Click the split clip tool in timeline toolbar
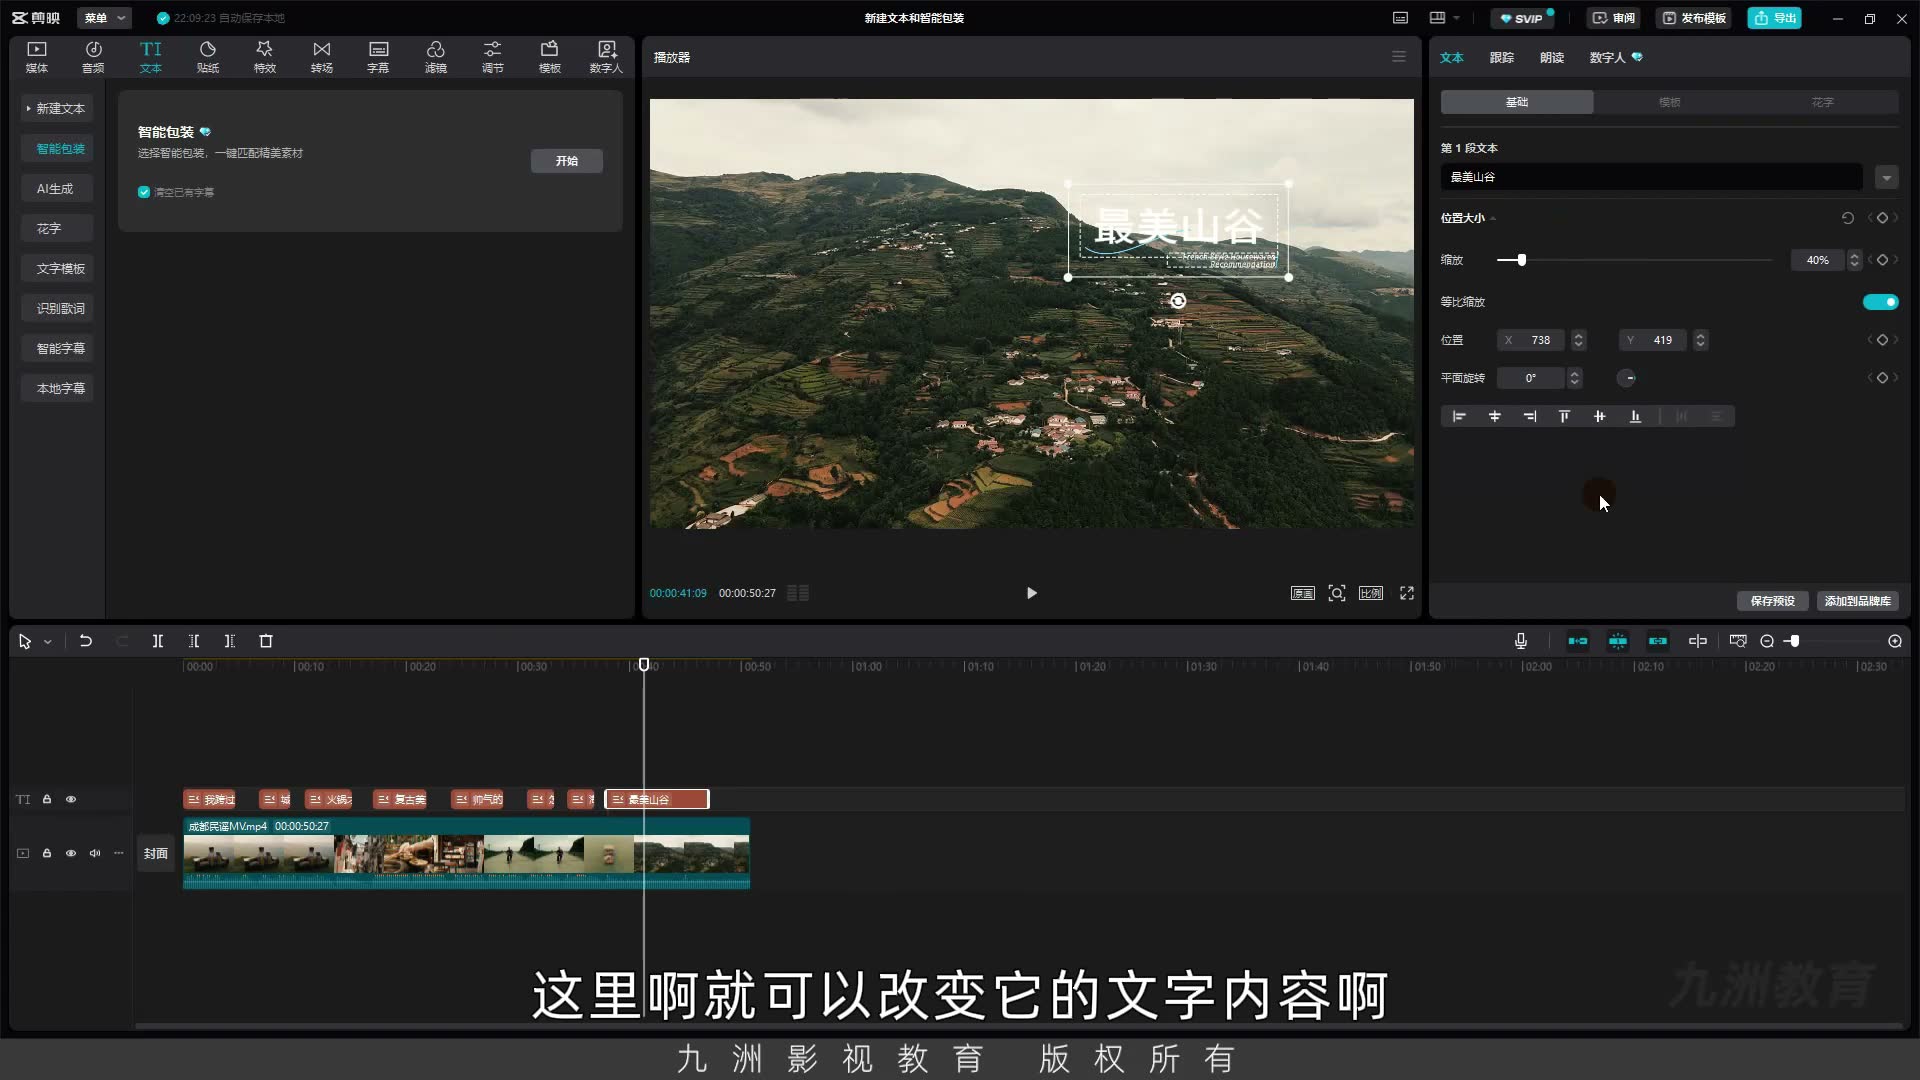The height and width of the screenshot is (1080, 1920). [157, 641]
